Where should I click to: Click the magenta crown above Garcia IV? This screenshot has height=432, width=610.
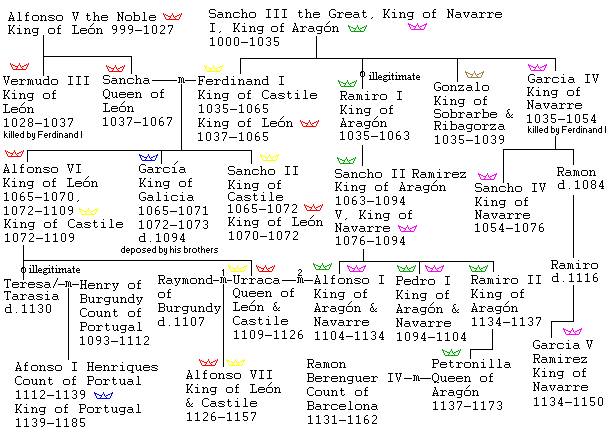(537, 69)
